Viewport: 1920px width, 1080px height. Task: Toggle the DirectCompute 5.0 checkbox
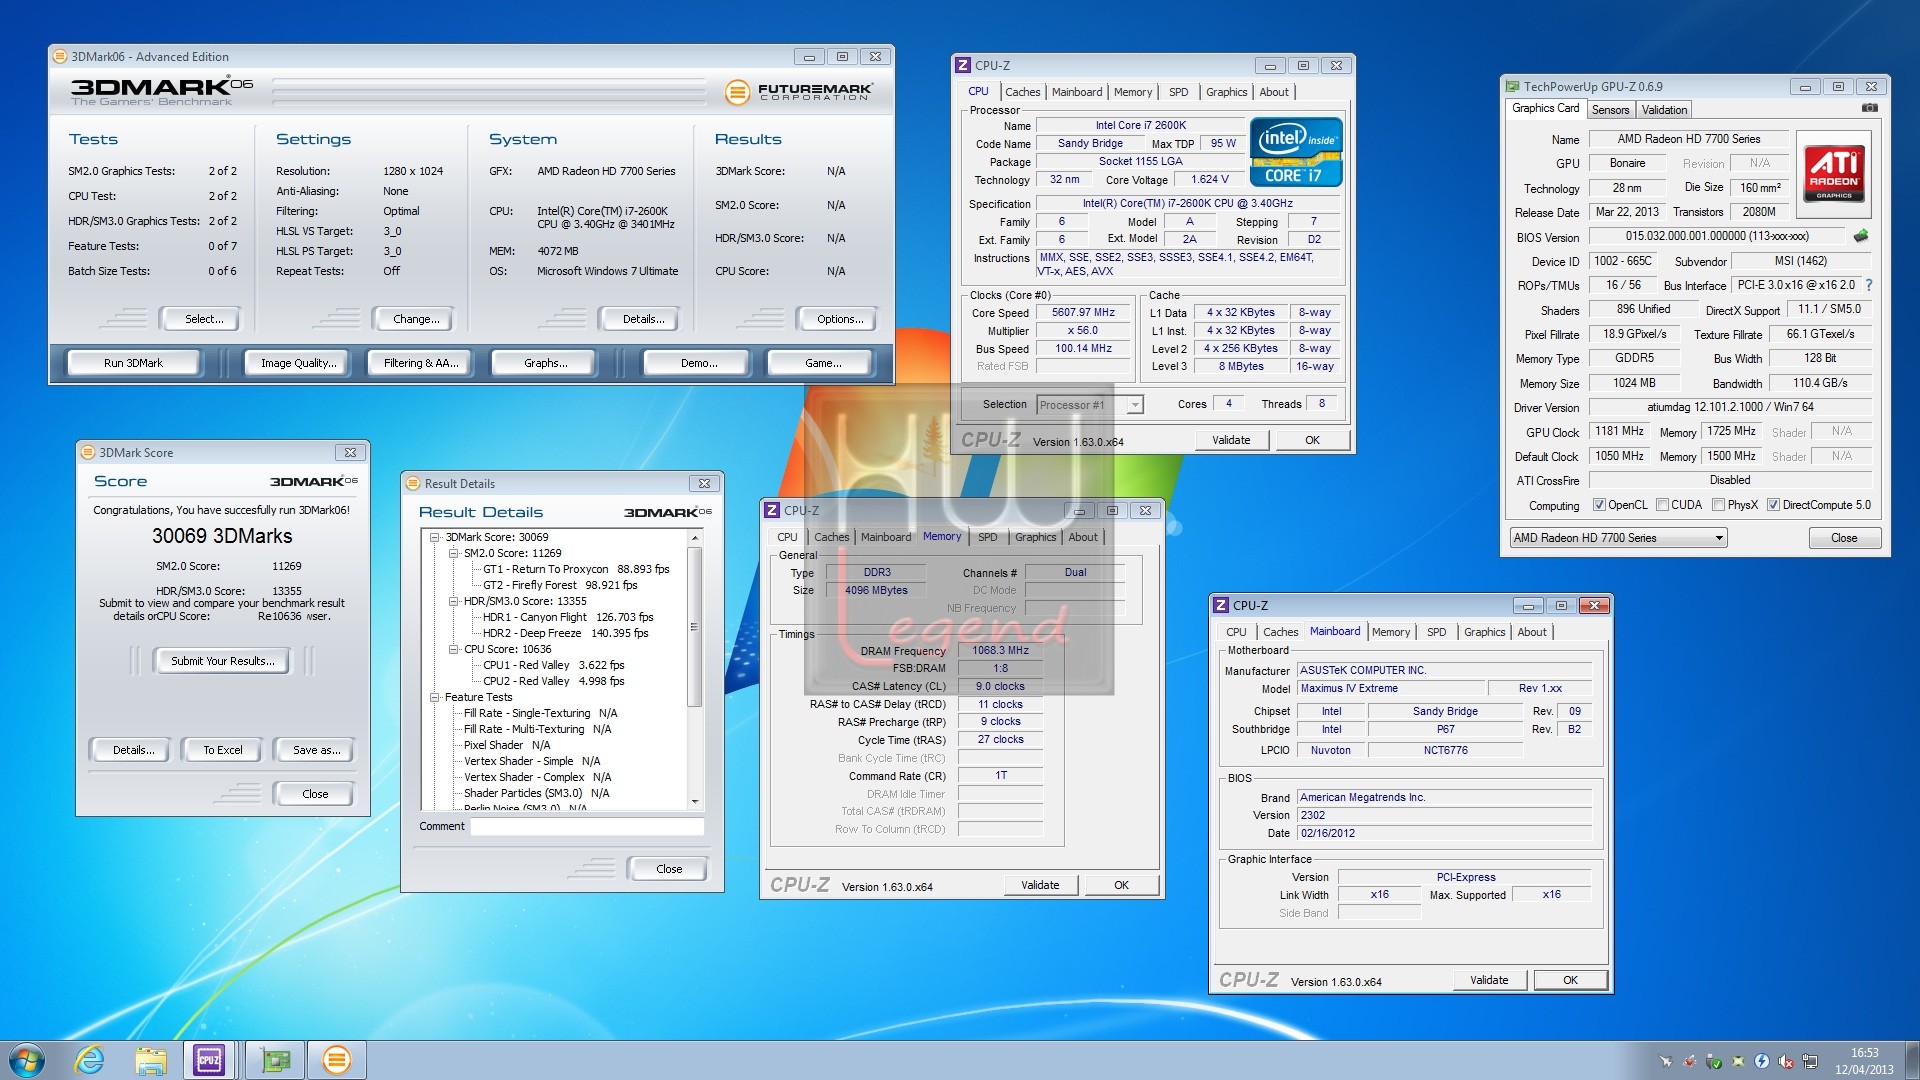point(1773,505)
